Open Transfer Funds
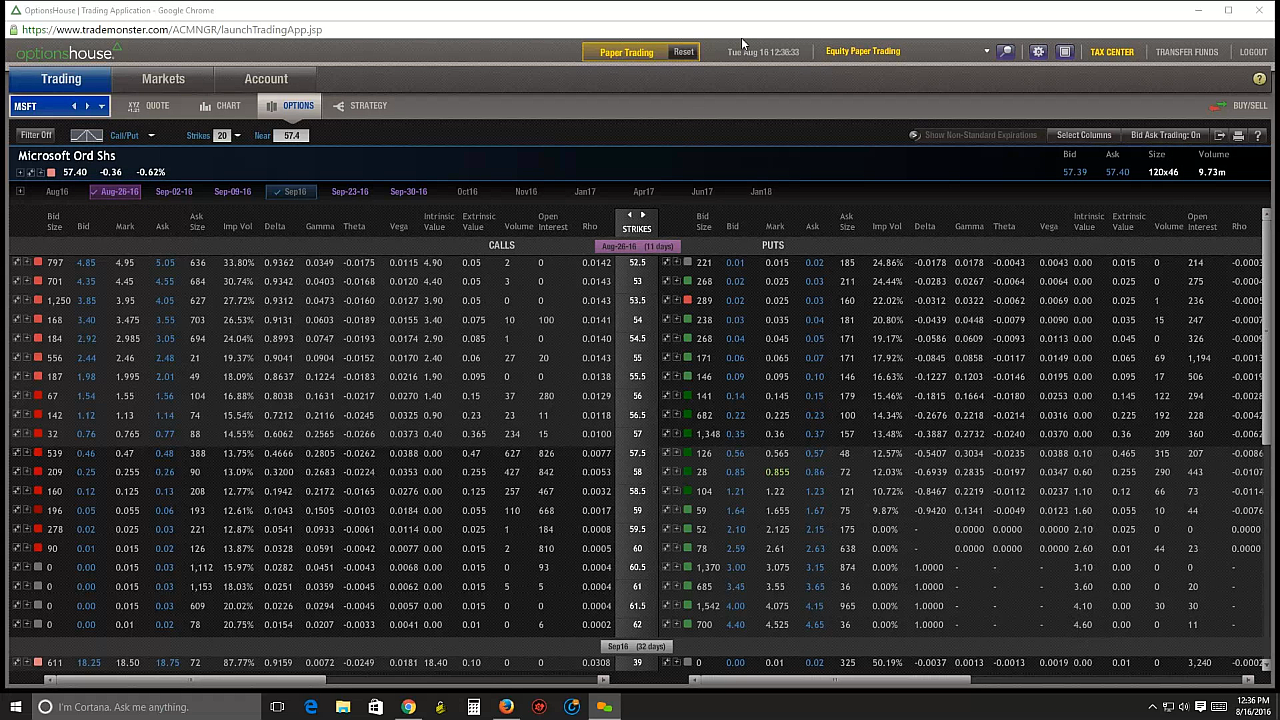The height and width of the screenshot is (720, 1280). [x=1187, y=52]
